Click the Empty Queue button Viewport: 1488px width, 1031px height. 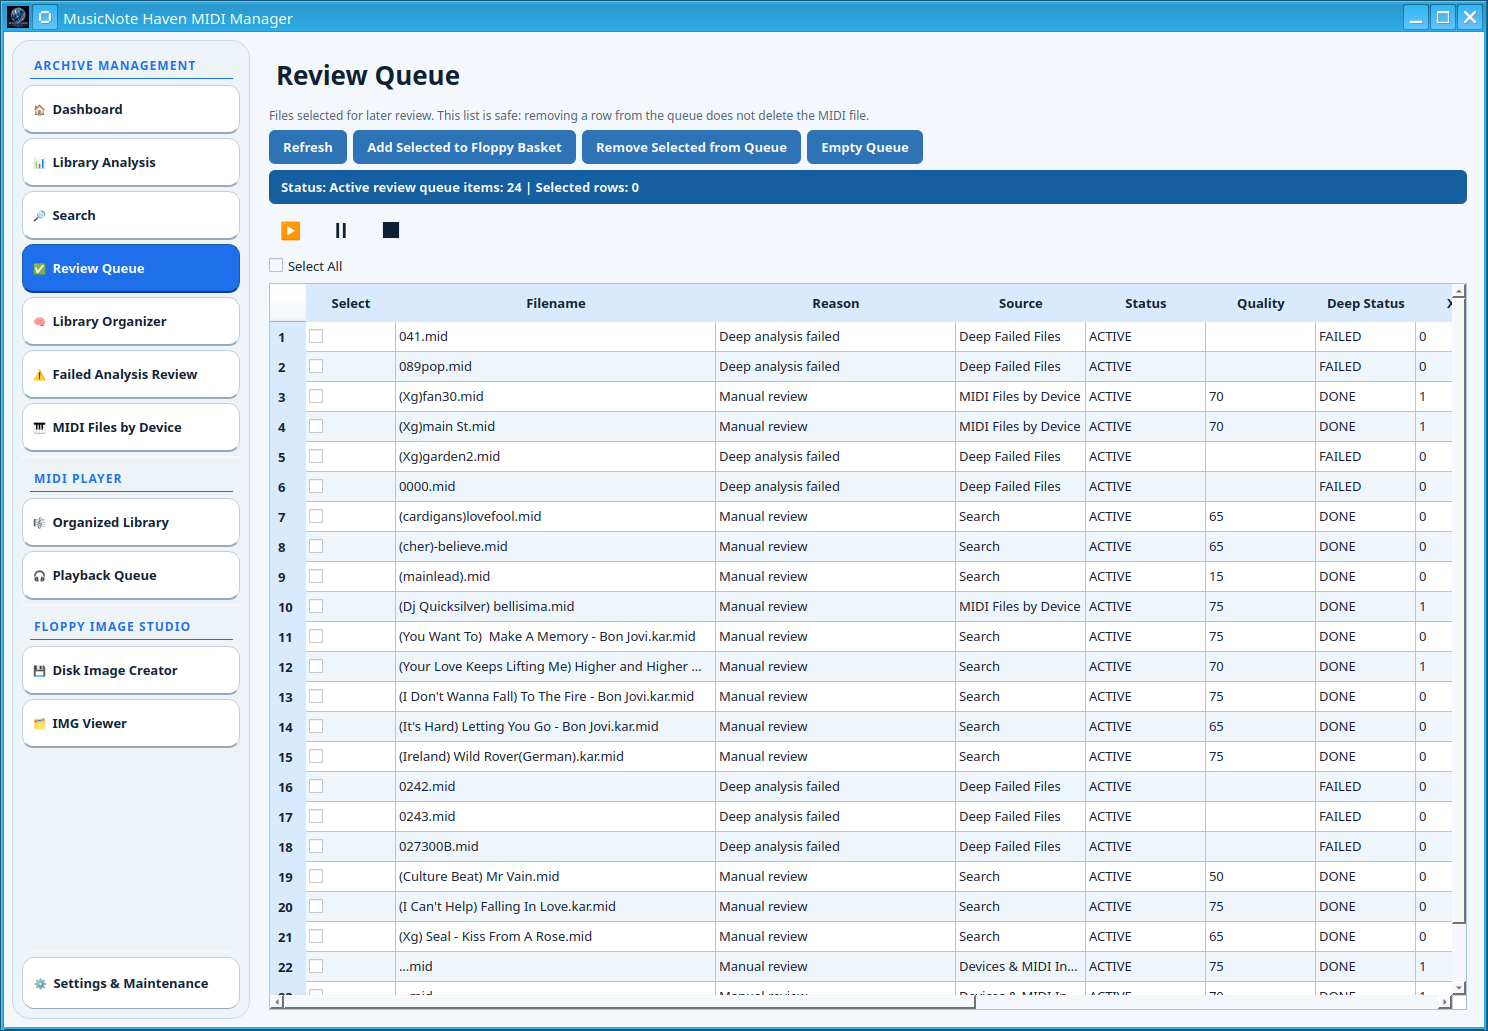[865, 147]
